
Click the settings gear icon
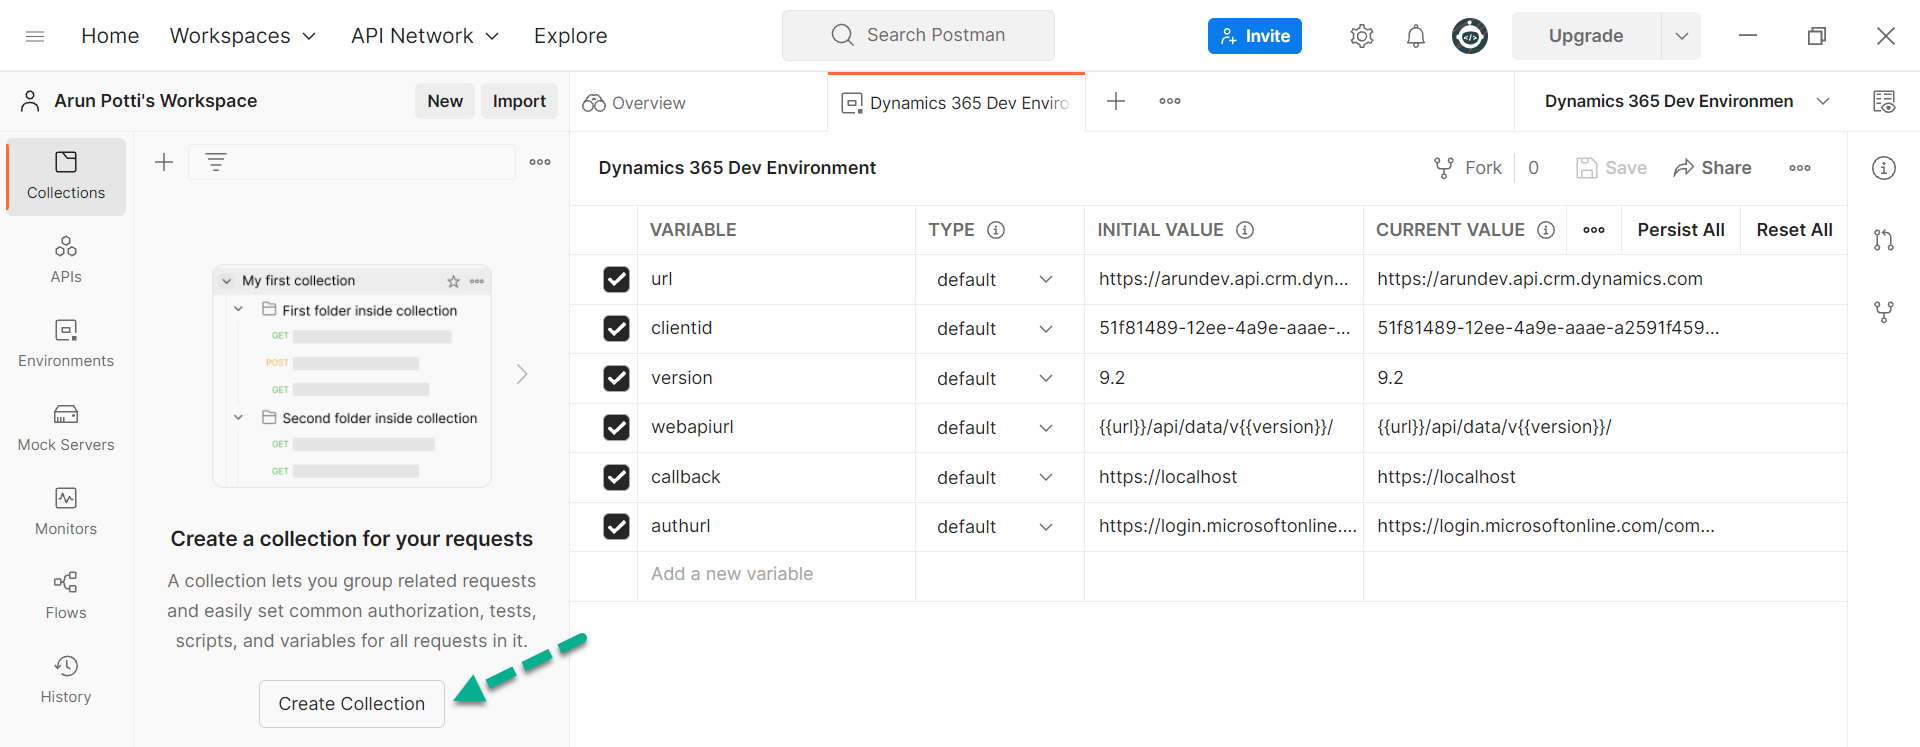[x=1362, y=36]
